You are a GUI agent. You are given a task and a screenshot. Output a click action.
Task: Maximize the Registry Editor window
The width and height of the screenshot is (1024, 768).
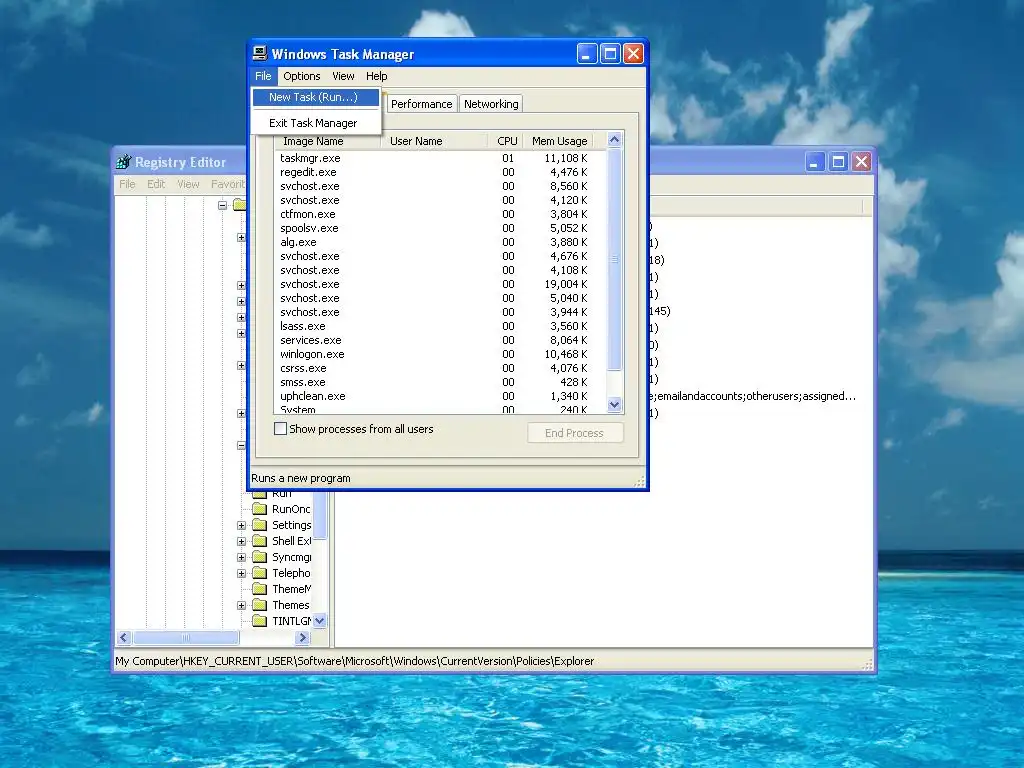[838, 162]
